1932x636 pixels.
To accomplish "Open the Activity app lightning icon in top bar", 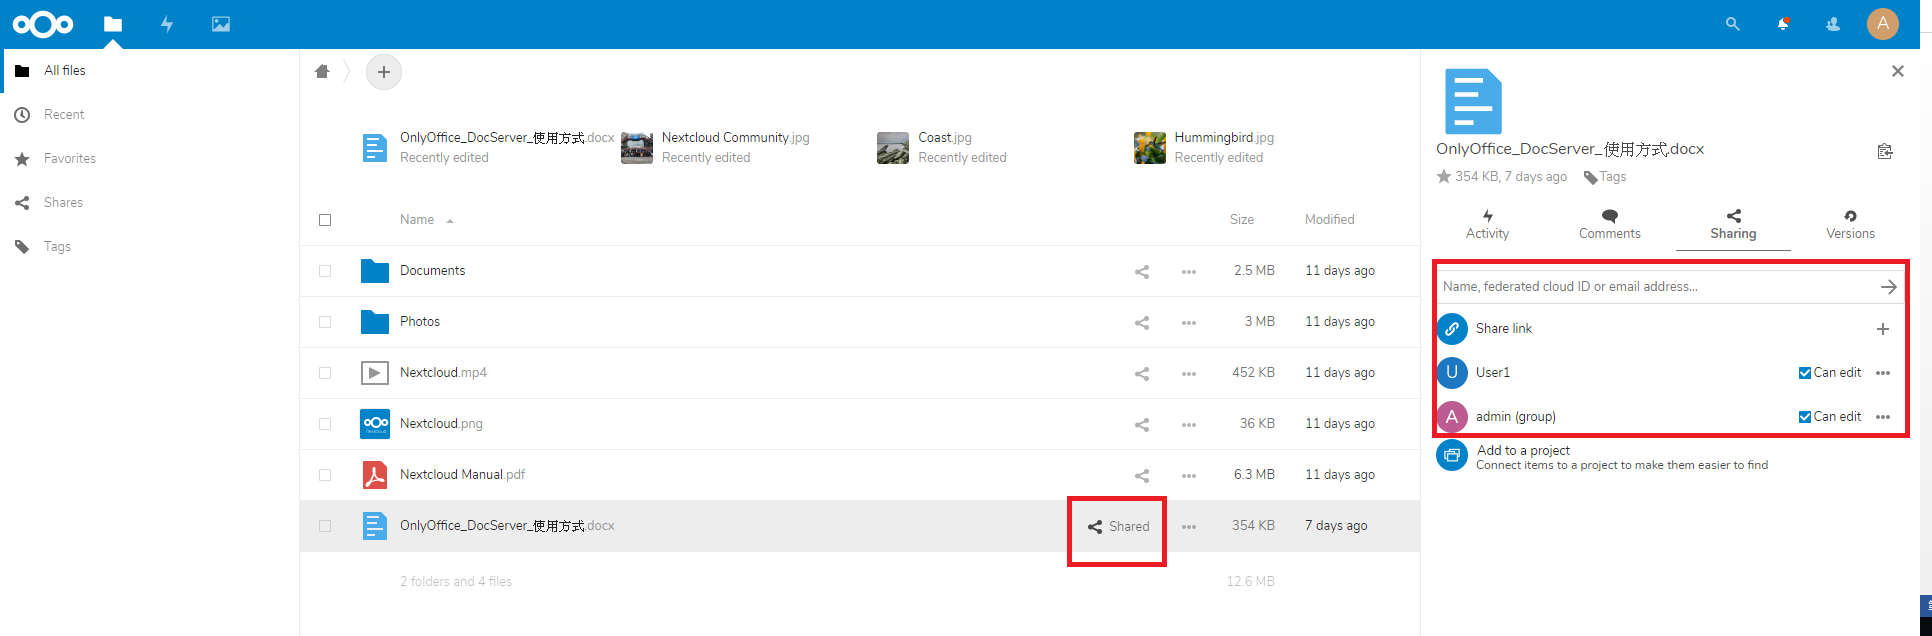I will click(x=167, y=24).
